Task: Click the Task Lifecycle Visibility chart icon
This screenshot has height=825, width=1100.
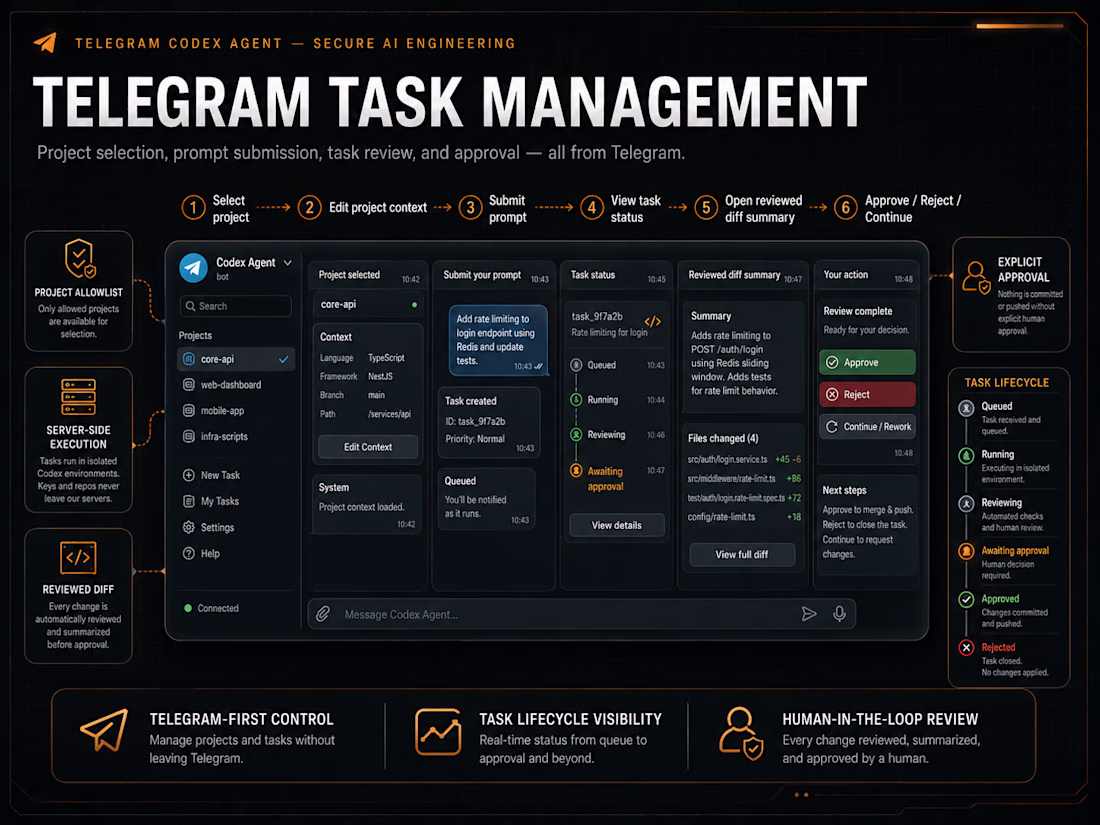Action: tap(438, 732)
